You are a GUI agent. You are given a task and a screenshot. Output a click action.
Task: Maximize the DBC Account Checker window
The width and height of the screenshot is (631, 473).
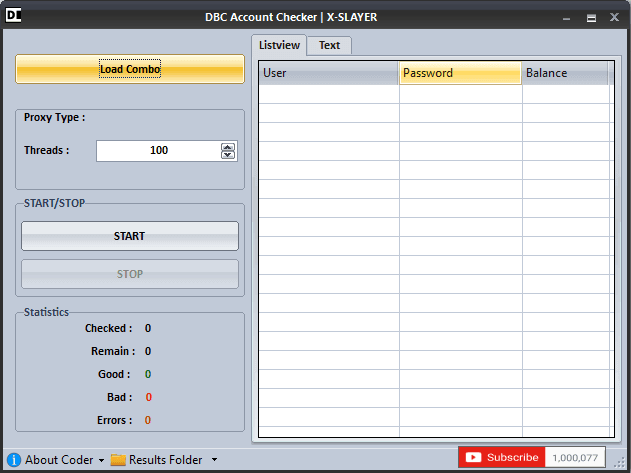(591, 18)
